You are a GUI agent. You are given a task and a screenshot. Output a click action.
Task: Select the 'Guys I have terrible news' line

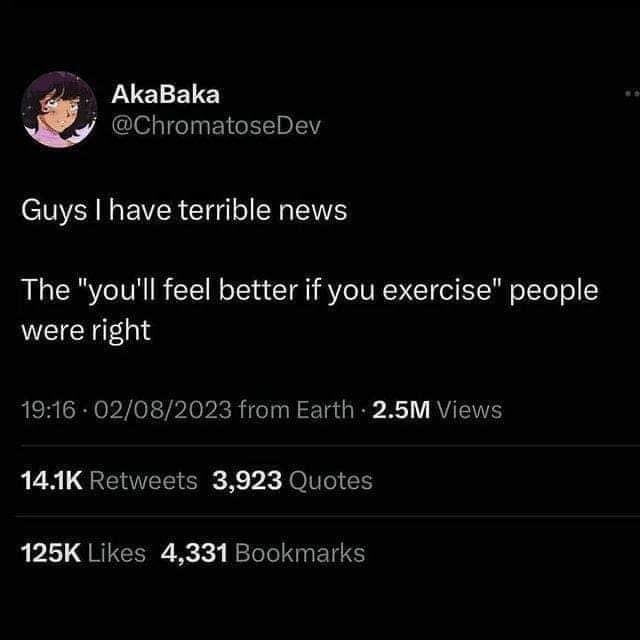pos(184,211)
